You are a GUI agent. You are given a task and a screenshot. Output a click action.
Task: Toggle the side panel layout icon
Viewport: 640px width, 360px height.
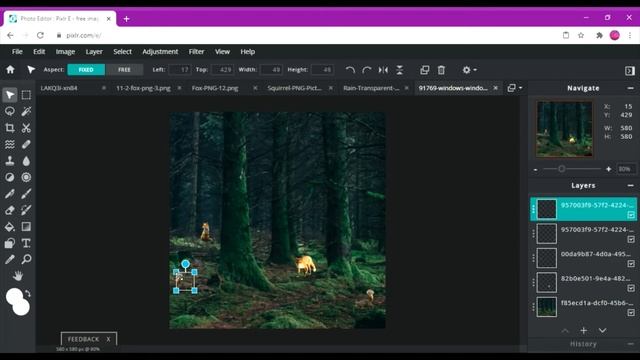(630, 71)
